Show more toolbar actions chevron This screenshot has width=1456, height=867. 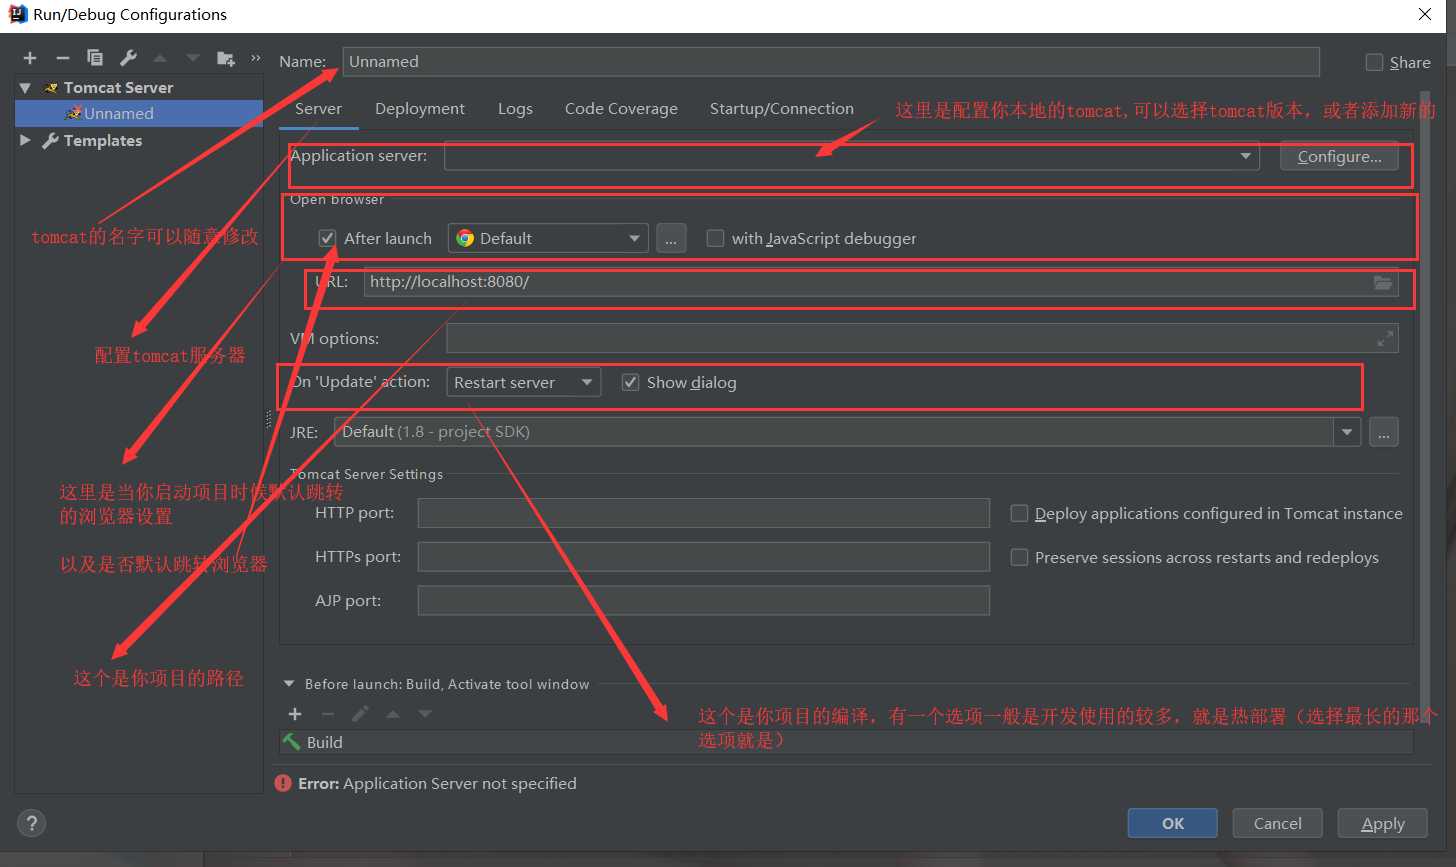[256, 58]
